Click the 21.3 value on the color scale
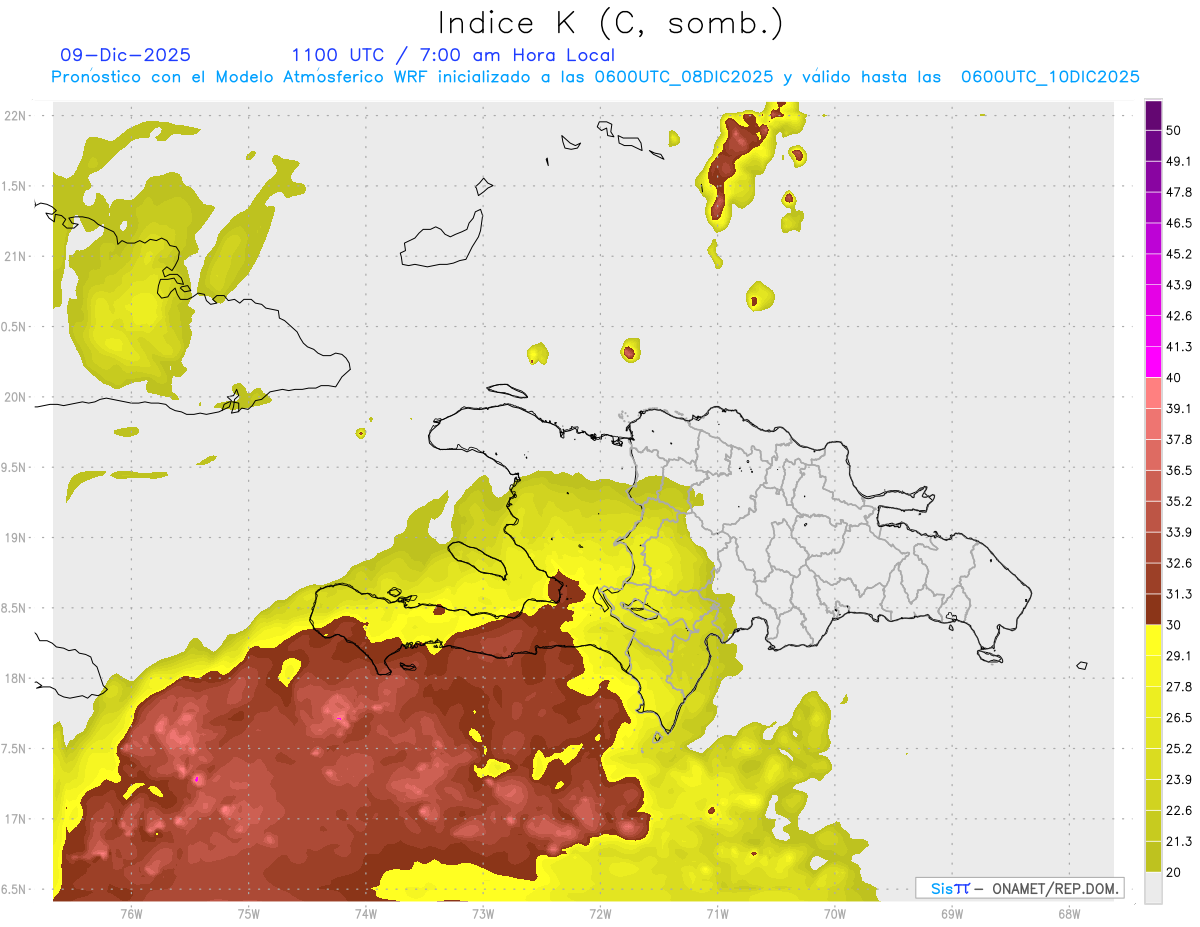The image size is (1200, 927). [x=1178, y=842]
